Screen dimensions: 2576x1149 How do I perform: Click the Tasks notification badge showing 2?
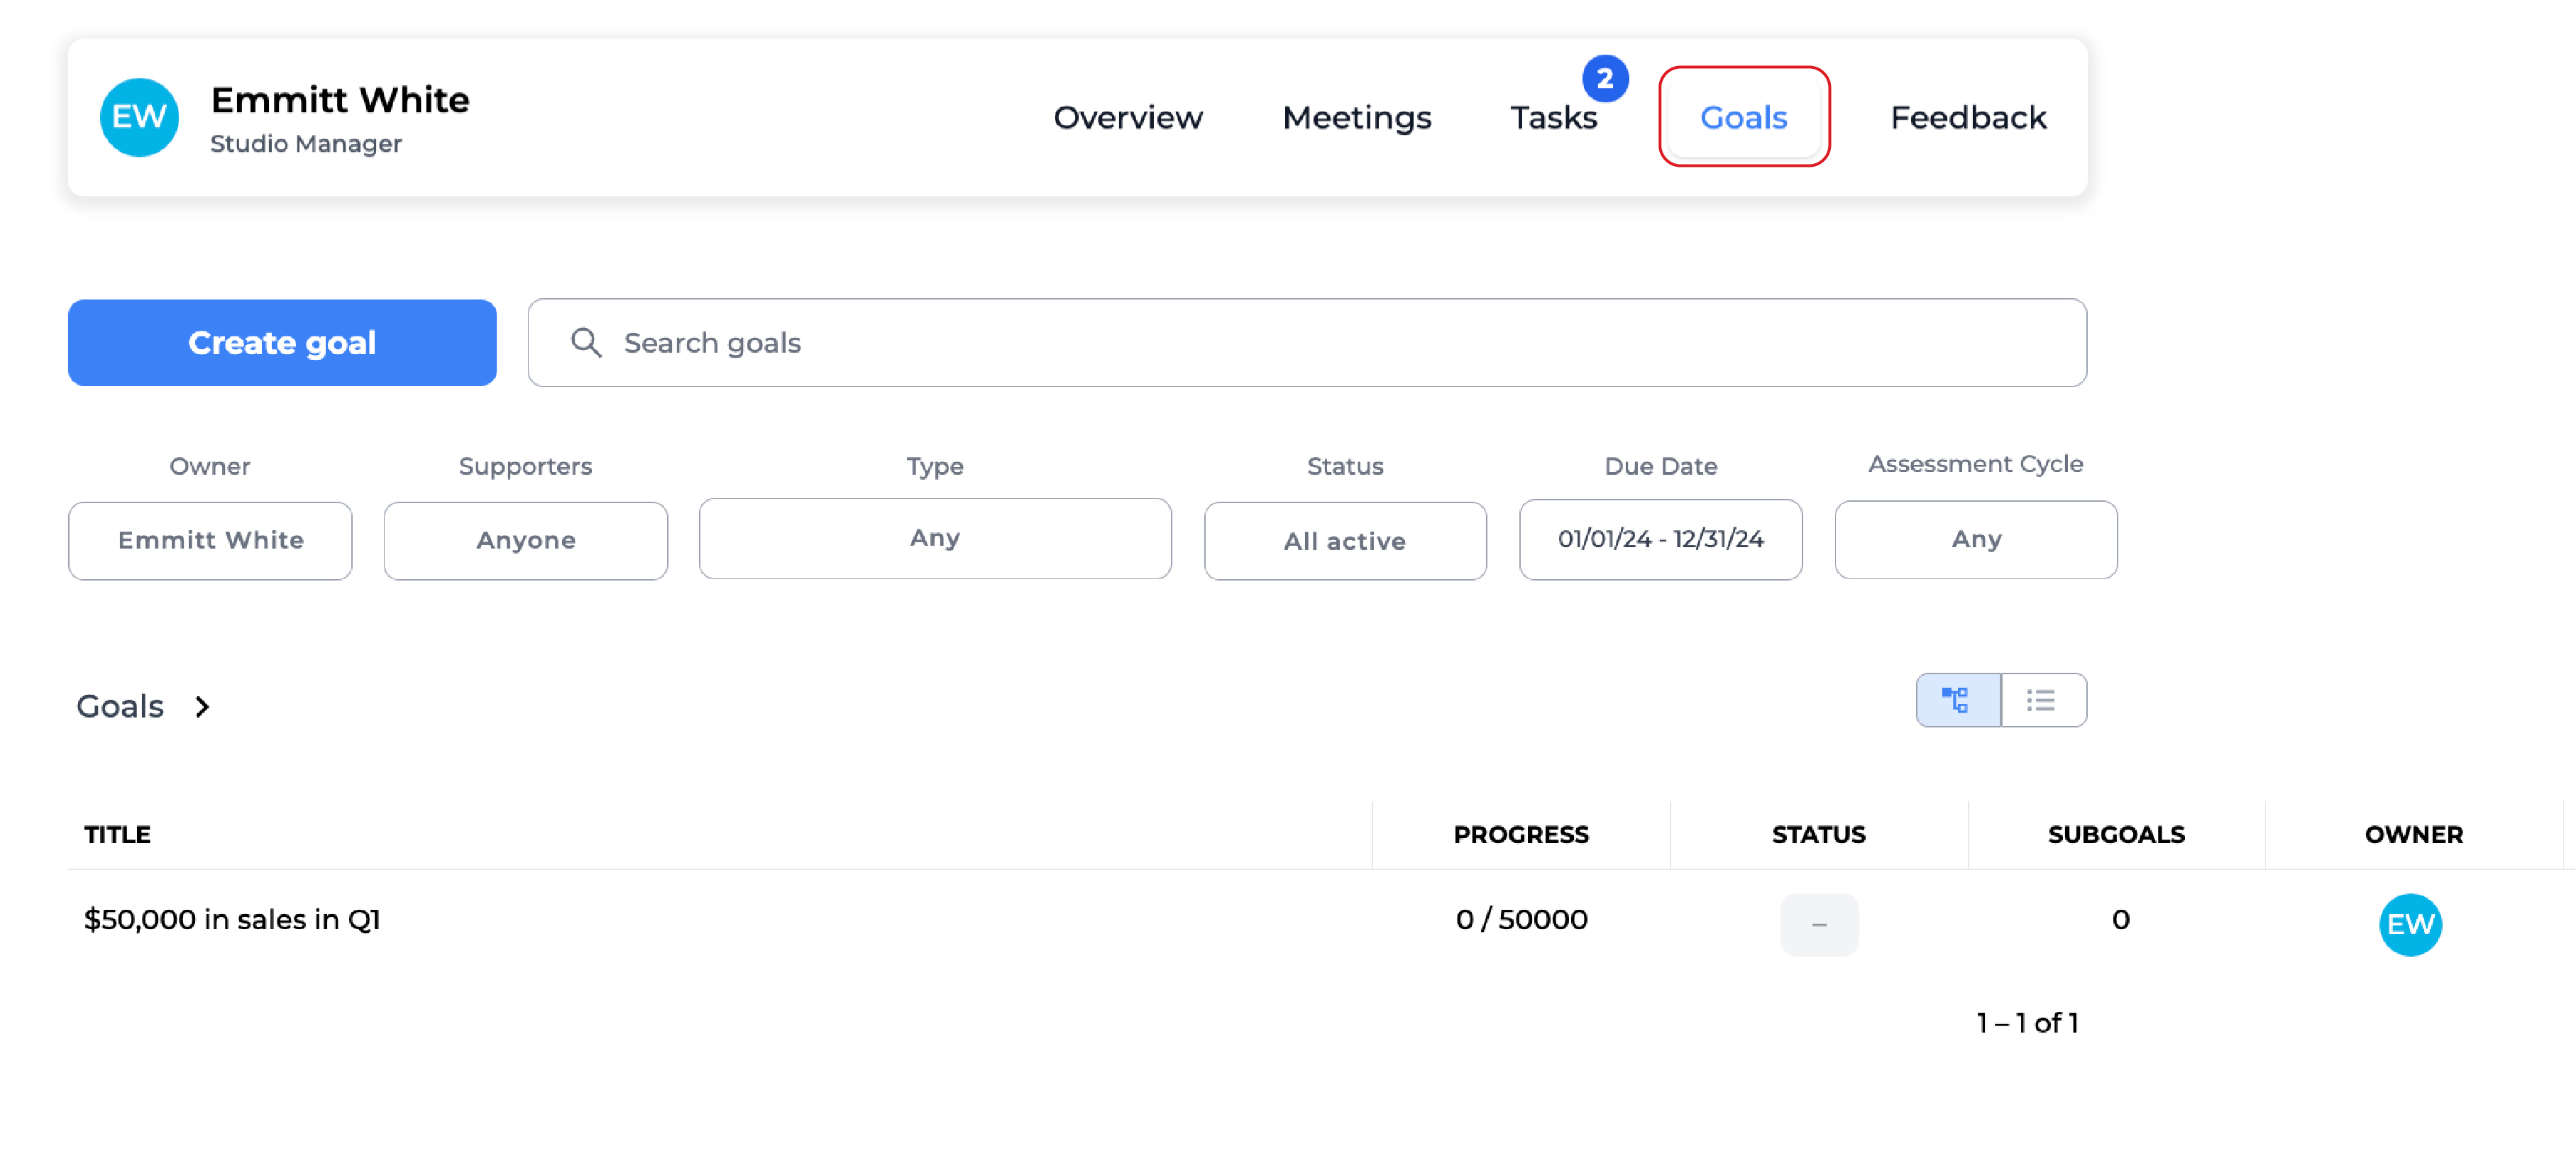pos(1604,78)
